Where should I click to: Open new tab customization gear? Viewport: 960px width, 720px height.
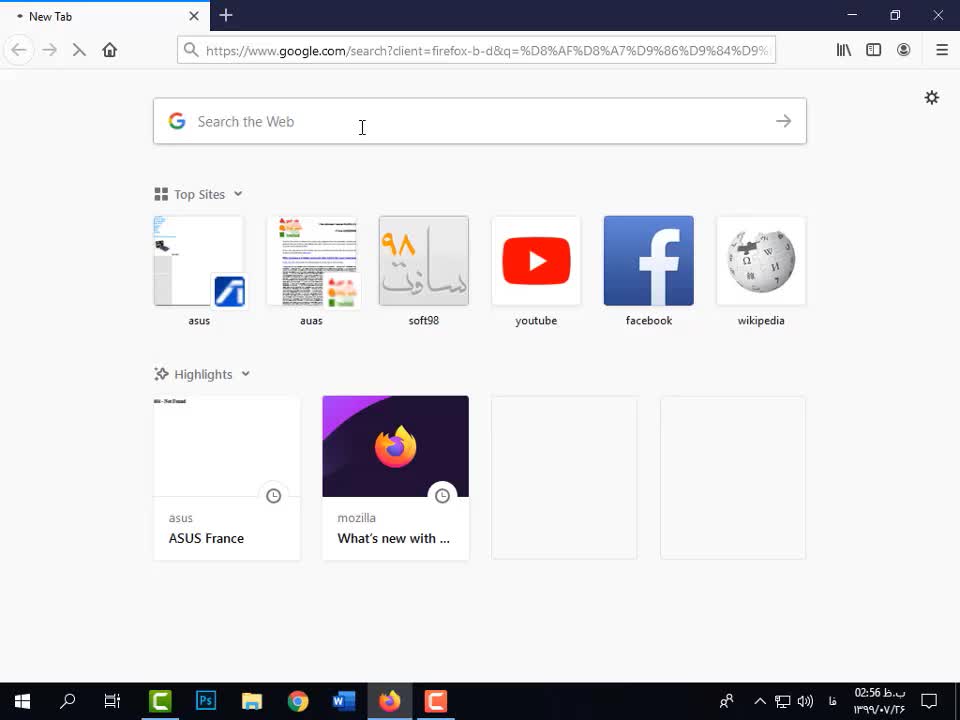931,97
